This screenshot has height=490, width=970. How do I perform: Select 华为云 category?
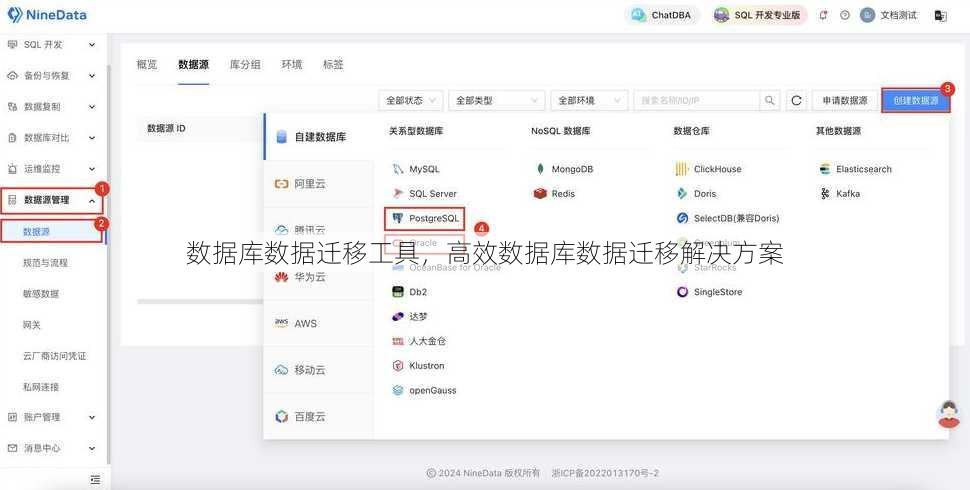click(x=319, y=277)
